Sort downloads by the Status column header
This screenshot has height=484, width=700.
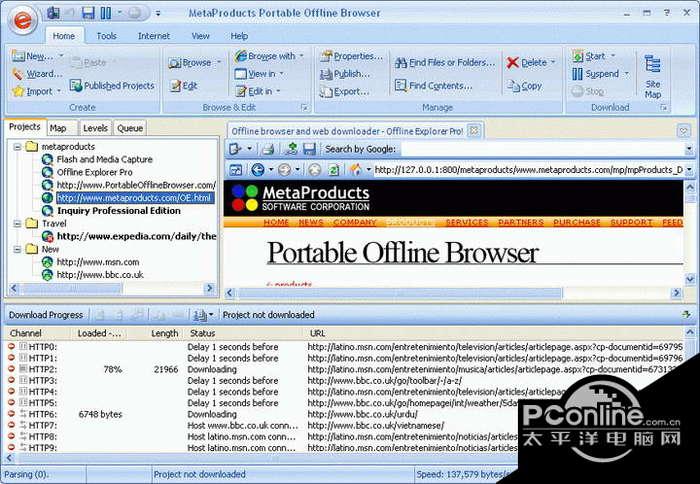[x=202, y=333]
